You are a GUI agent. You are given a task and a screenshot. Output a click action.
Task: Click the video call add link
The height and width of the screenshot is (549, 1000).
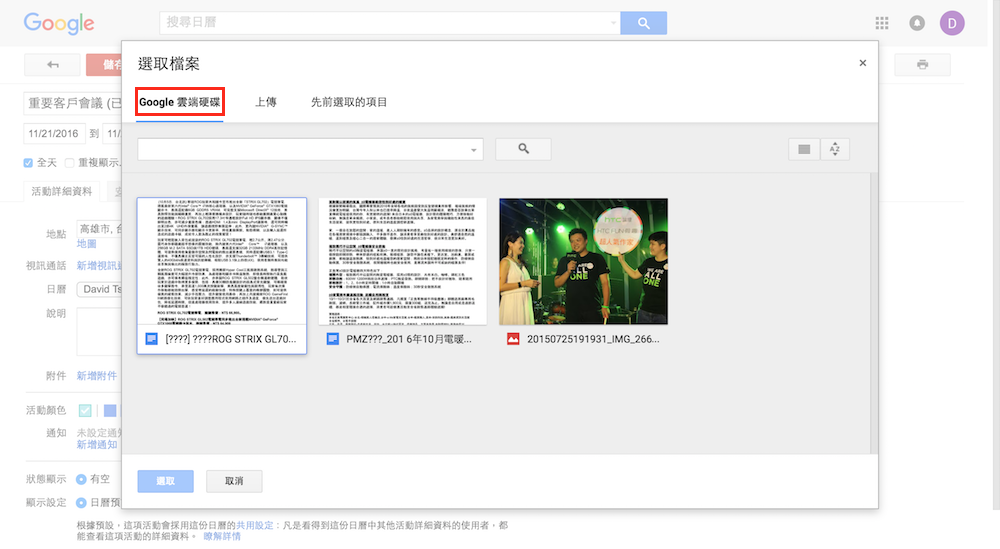tap(99, 265)
